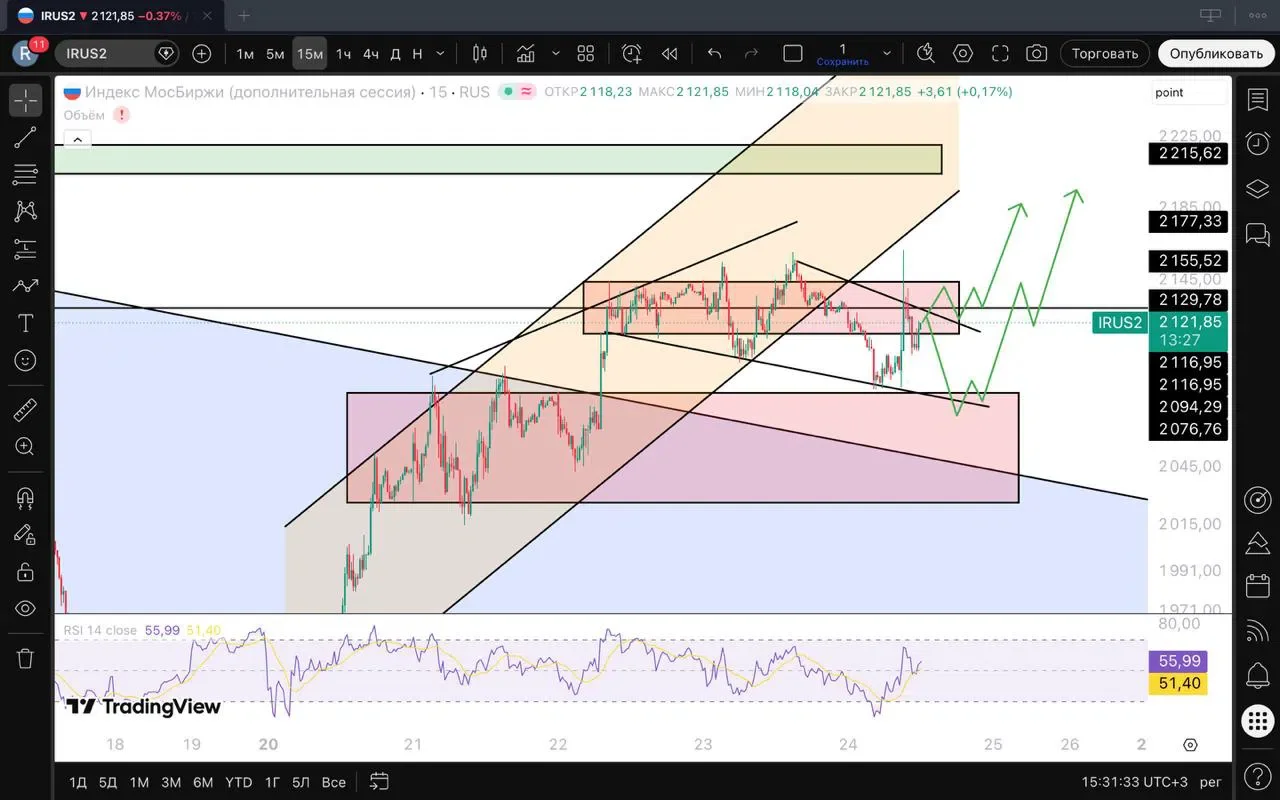Activate the zoom in tool
This screenshot has height=800, width=1280.
pos(25,447)
